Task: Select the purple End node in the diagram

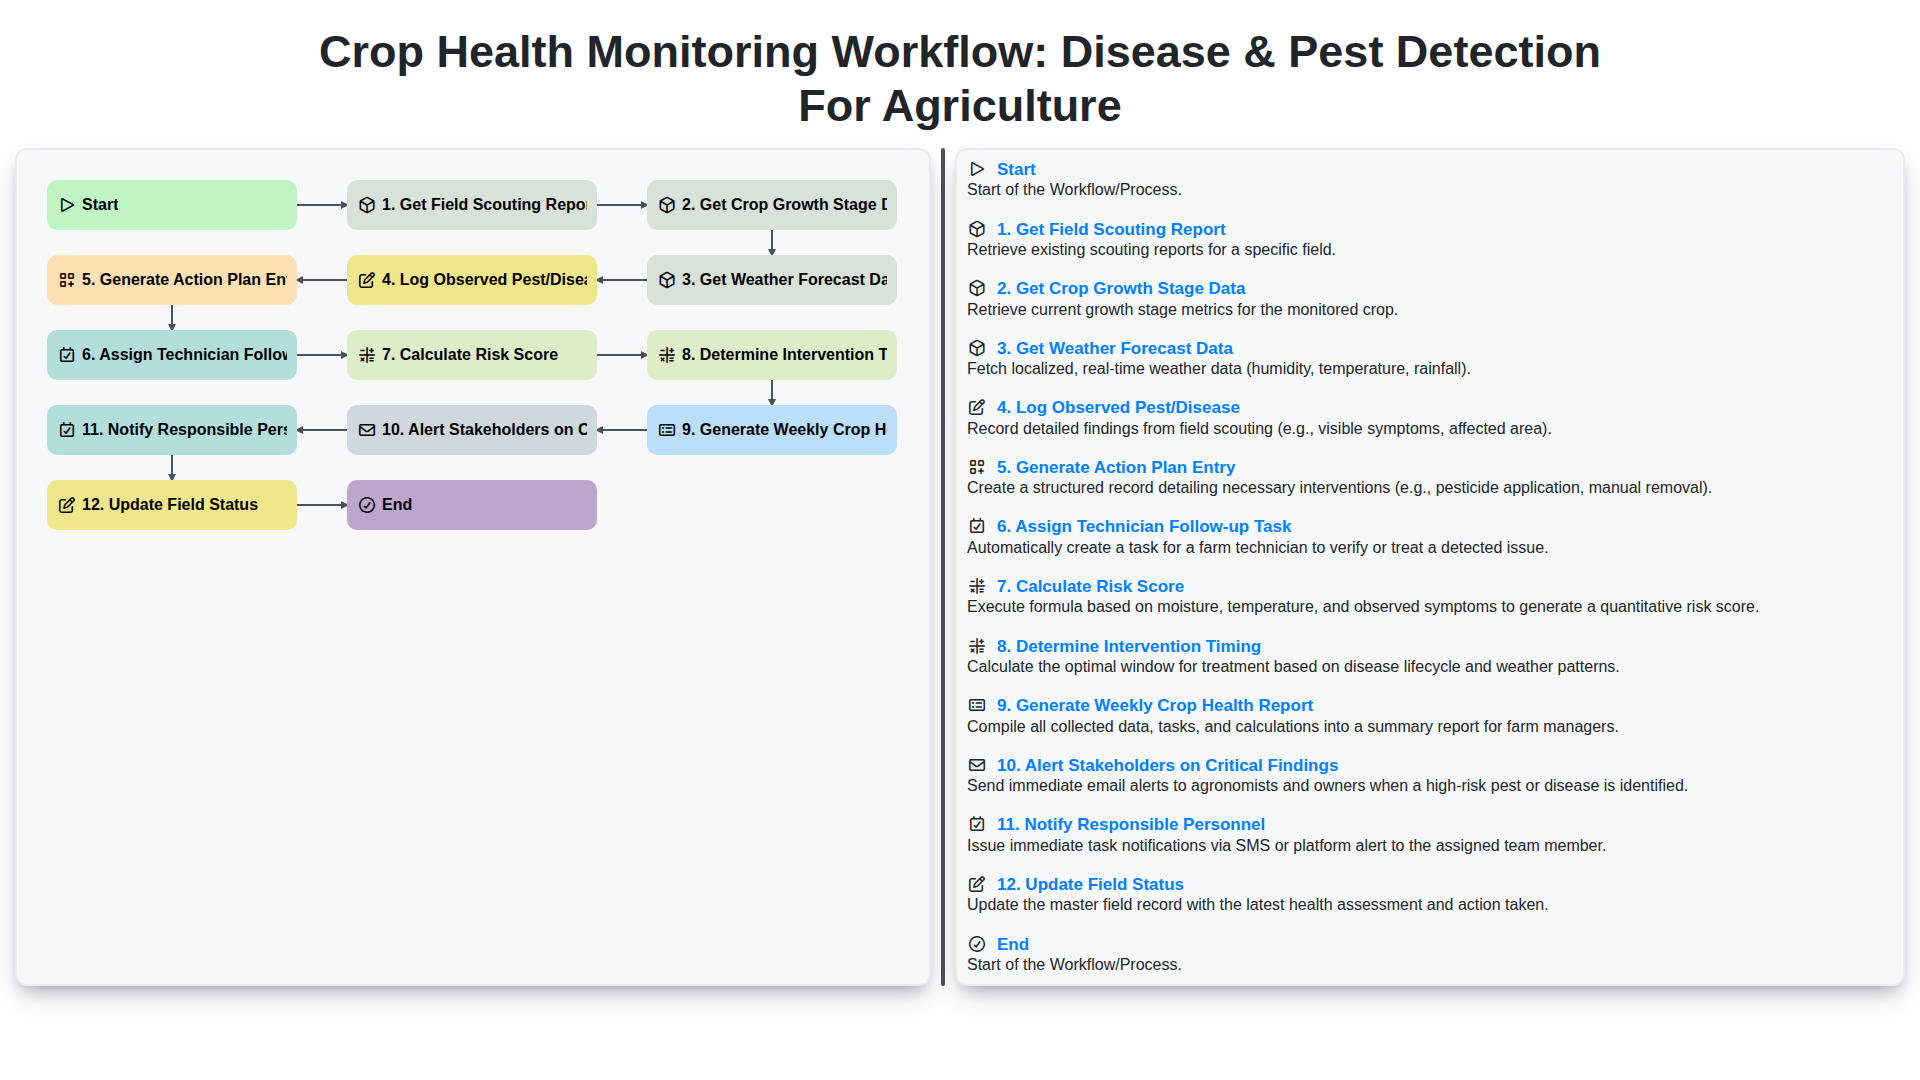Action: point(471,504)
